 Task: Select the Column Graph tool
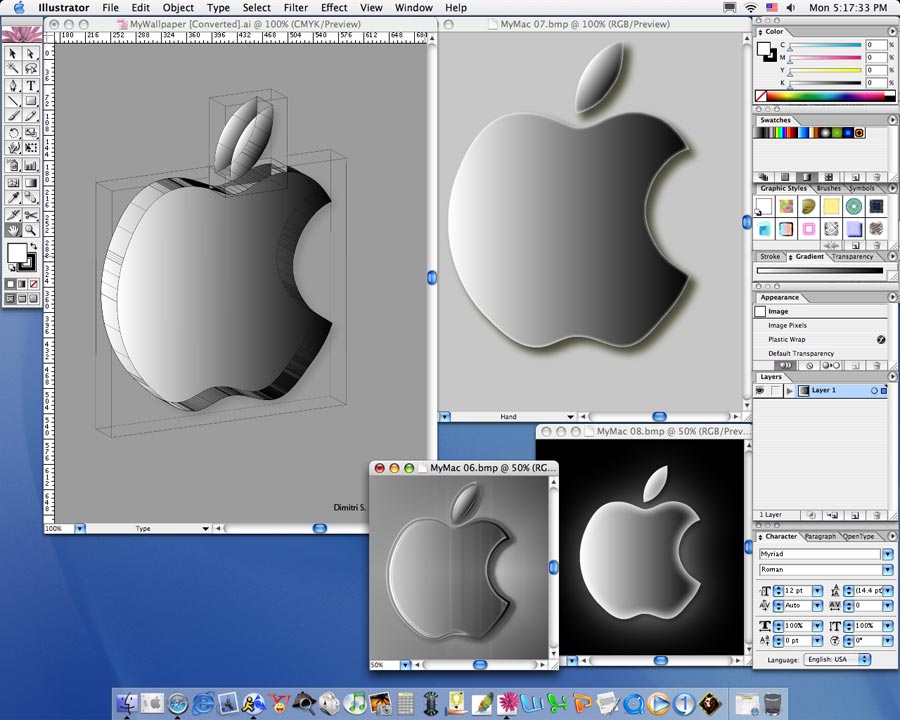coord(30,166)
